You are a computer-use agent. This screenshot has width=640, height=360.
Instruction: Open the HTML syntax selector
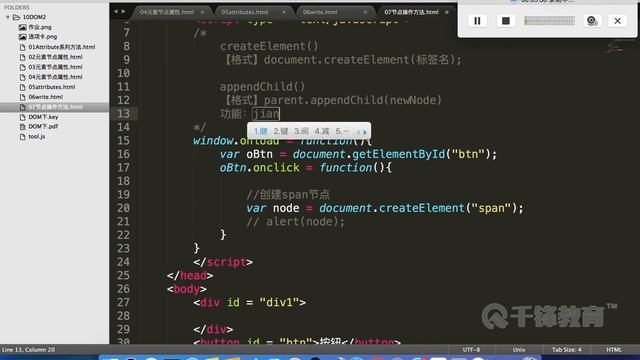tap(613, 350)
